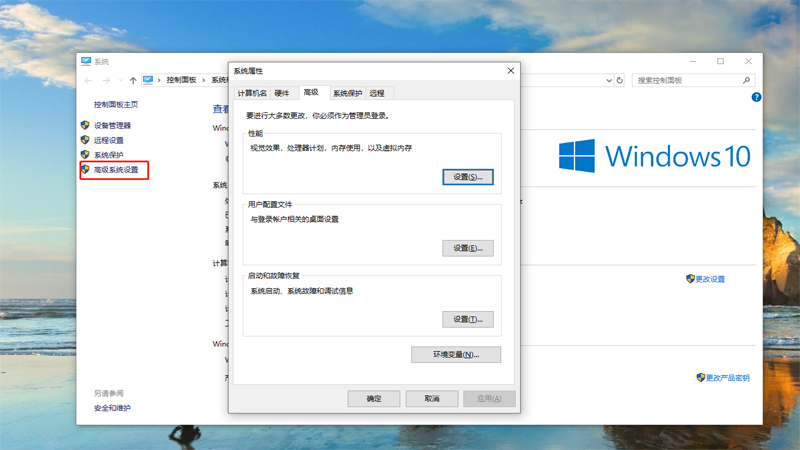The image size is (800, 450).
Task: Click the Windows 10 logo
Action: tap(654, 156)
